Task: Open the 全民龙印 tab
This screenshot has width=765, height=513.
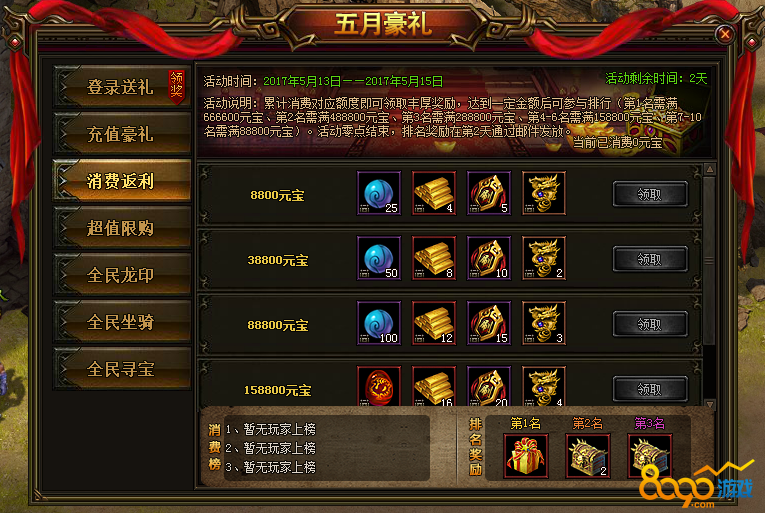Action: tap(122, 275)
